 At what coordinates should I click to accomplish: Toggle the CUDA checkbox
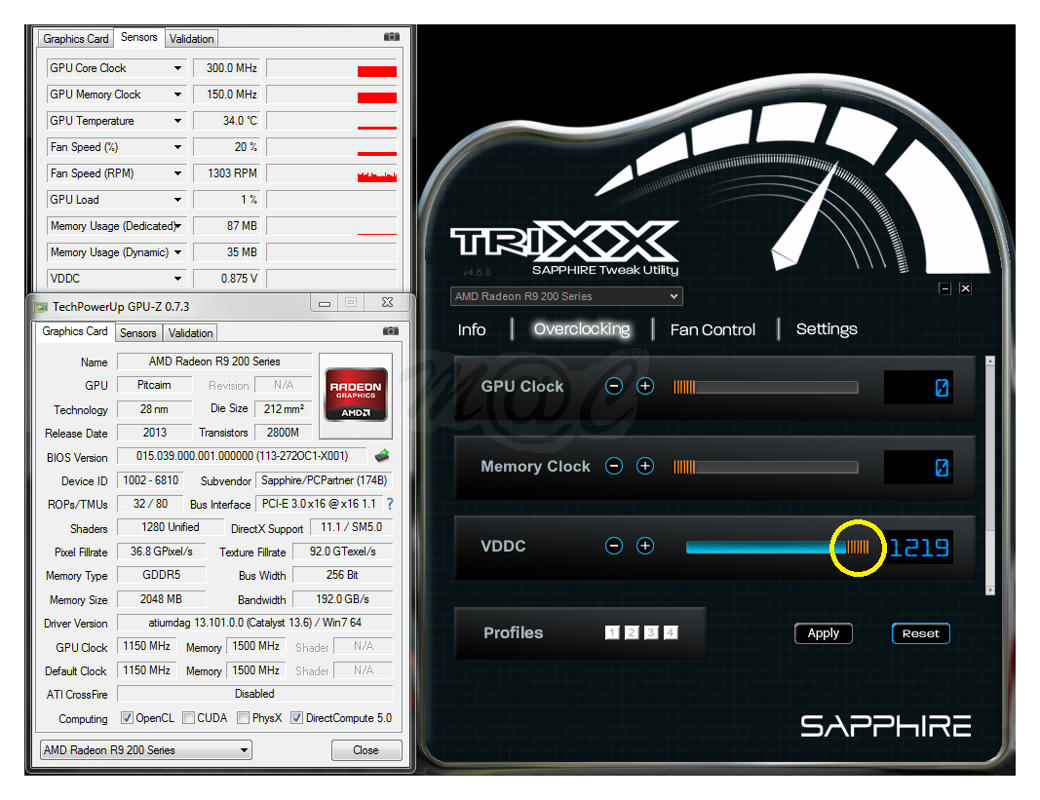point(188,718)
